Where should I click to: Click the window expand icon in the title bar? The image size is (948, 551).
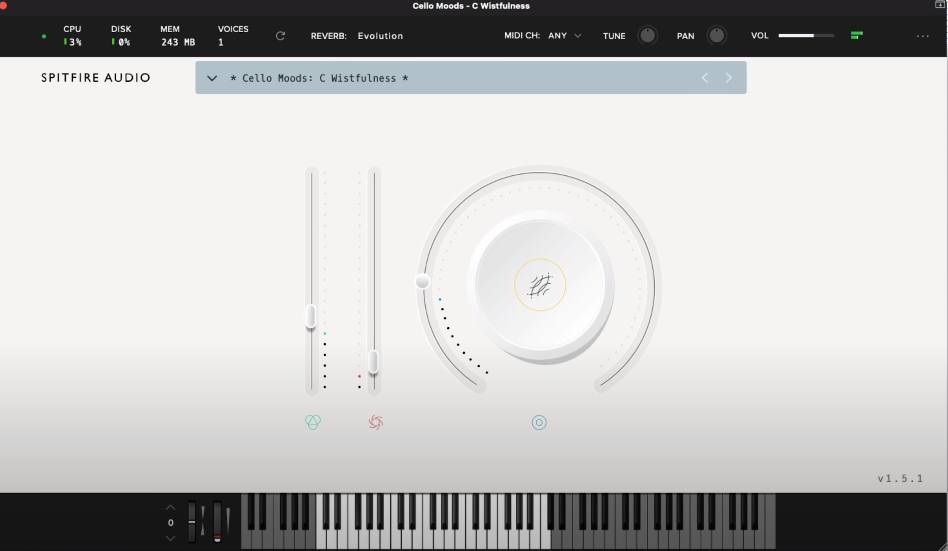pos(940,4)
